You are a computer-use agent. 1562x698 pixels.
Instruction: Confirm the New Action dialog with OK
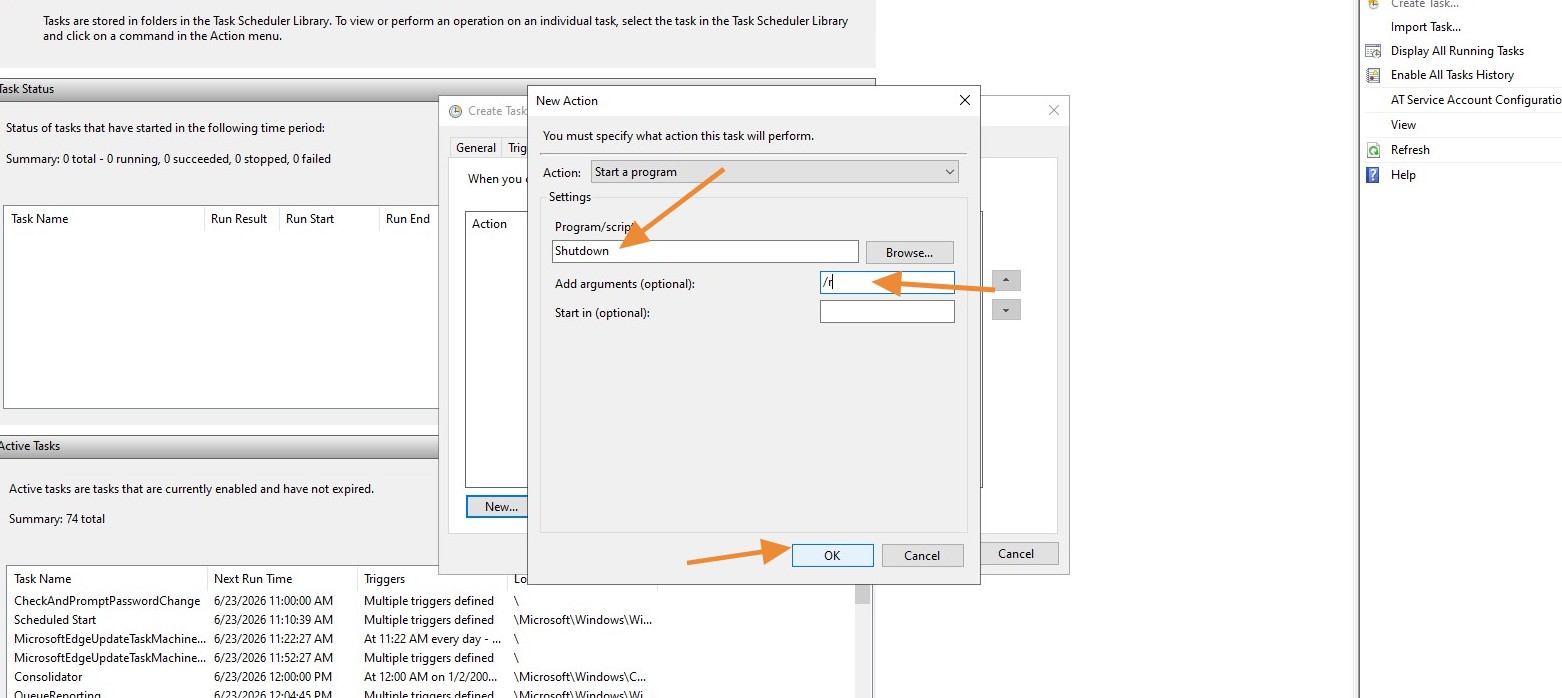pos(832,556)
